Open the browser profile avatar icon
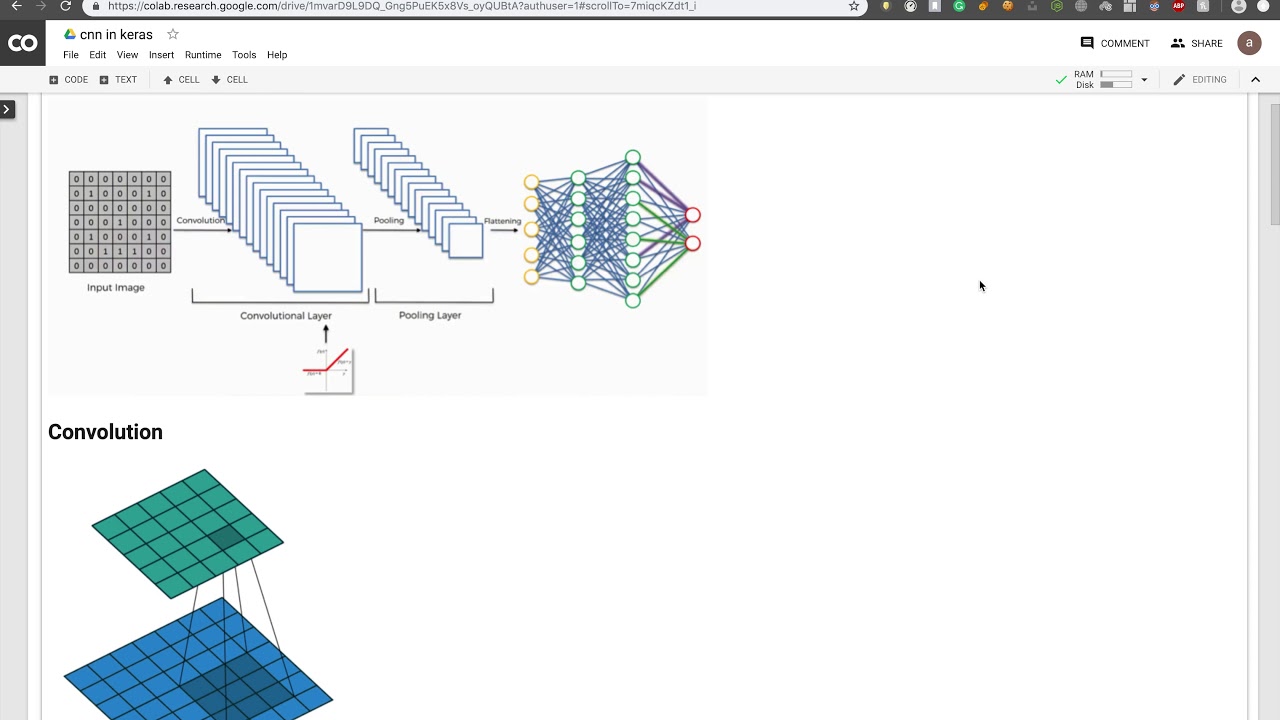The image size is (1280, 720). tap(1239, 6)
